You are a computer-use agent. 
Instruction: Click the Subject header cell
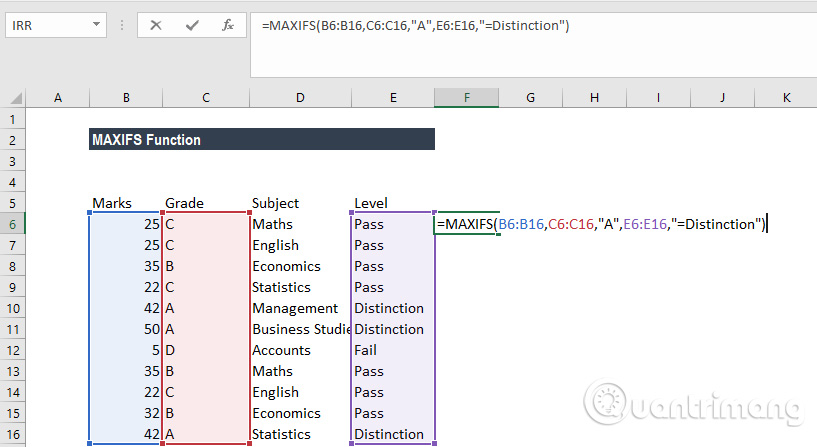[300, 203]
